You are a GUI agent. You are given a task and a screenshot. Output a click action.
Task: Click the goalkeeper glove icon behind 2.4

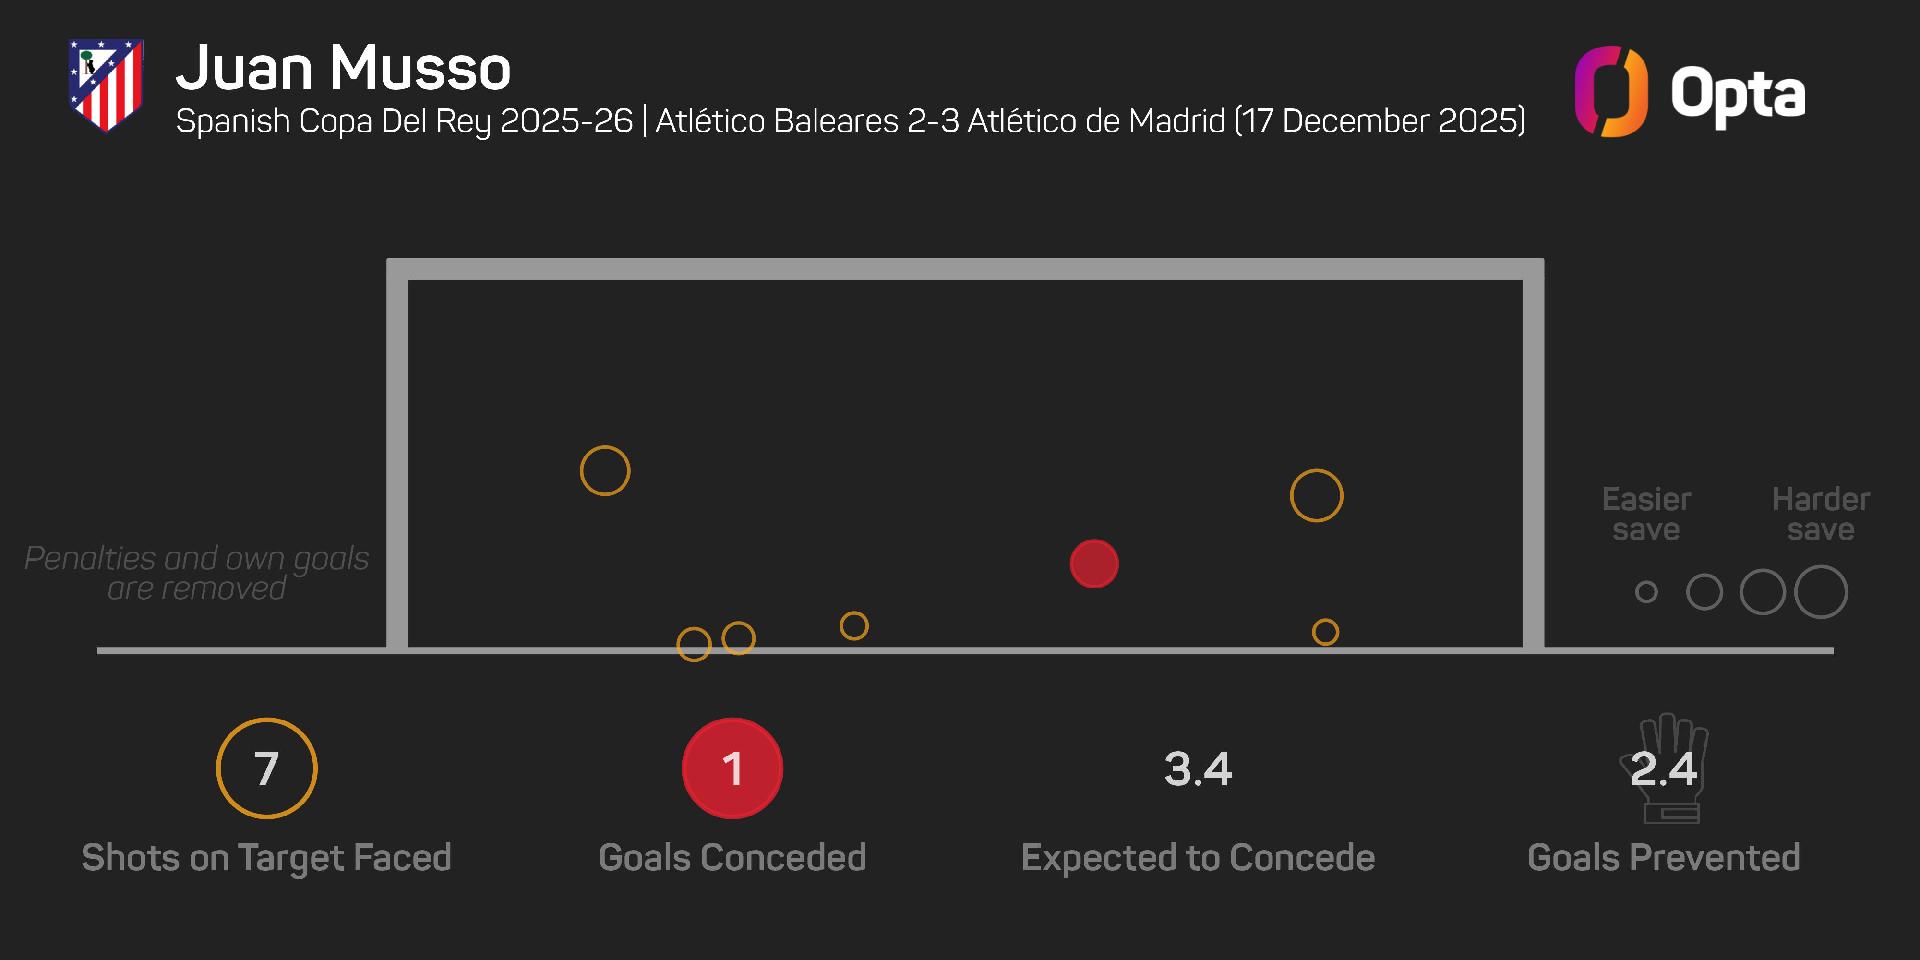click(1666, 768)
